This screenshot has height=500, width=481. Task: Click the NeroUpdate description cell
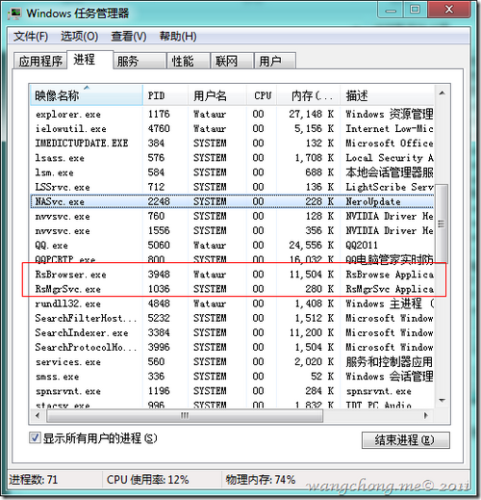(373, 202)
